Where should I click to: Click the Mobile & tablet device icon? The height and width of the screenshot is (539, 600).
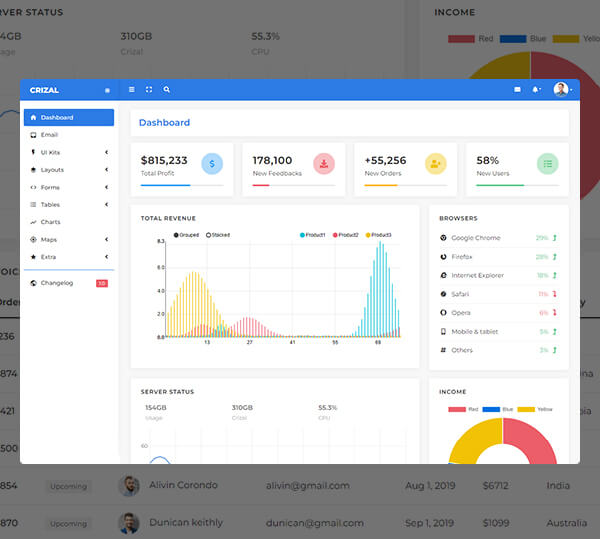(x=443, y=331)
